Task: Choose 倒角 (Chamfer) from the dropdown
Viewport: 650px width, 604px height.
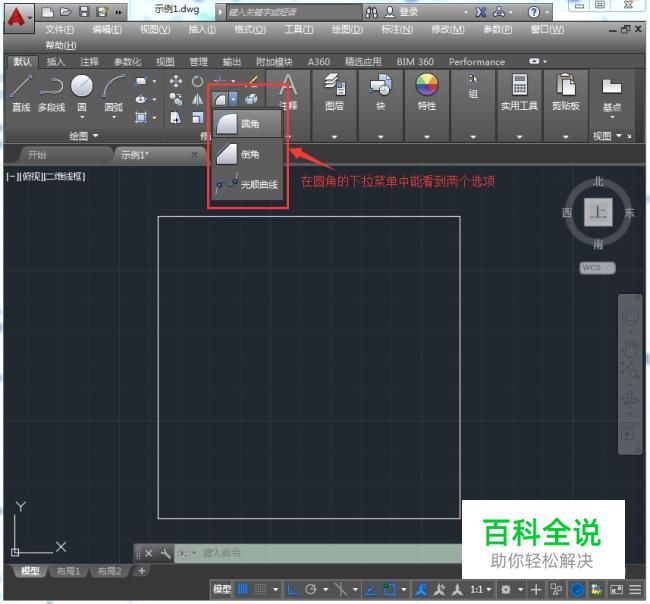Action: [x=247, y=154]
